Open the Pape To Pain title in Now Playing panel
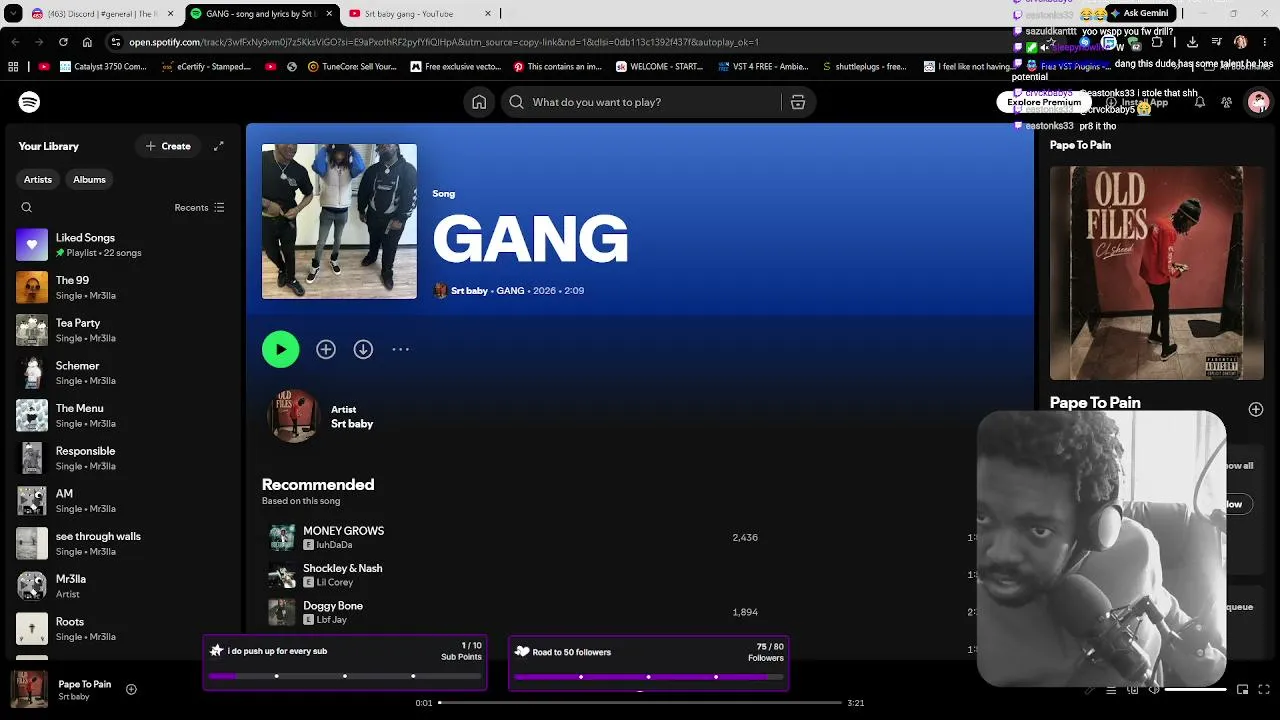 coord(1095,403)
